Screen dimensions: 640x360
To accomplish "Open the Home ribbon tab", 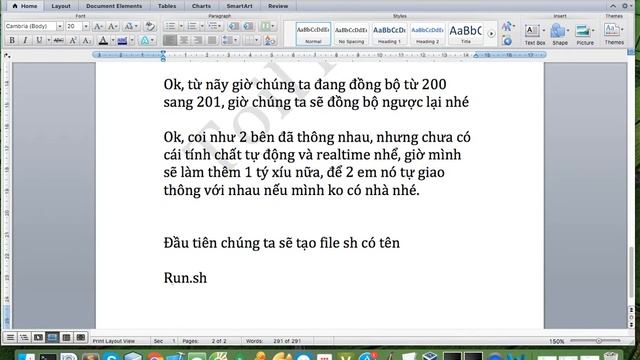I will pos(25,6).
